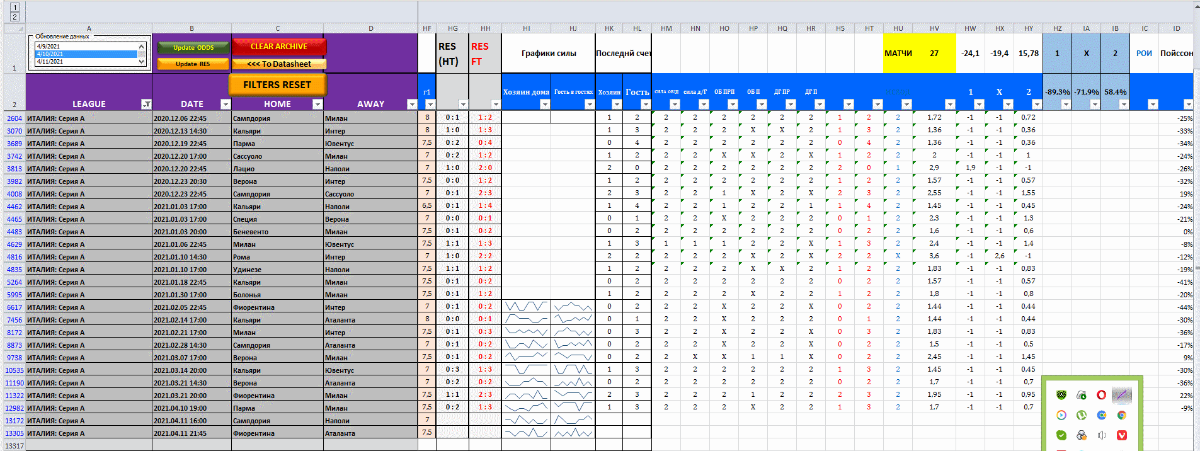This screenshot has width=1200, height=451.
Task: Click the colorful play button tray icon
Action: 1059,415
